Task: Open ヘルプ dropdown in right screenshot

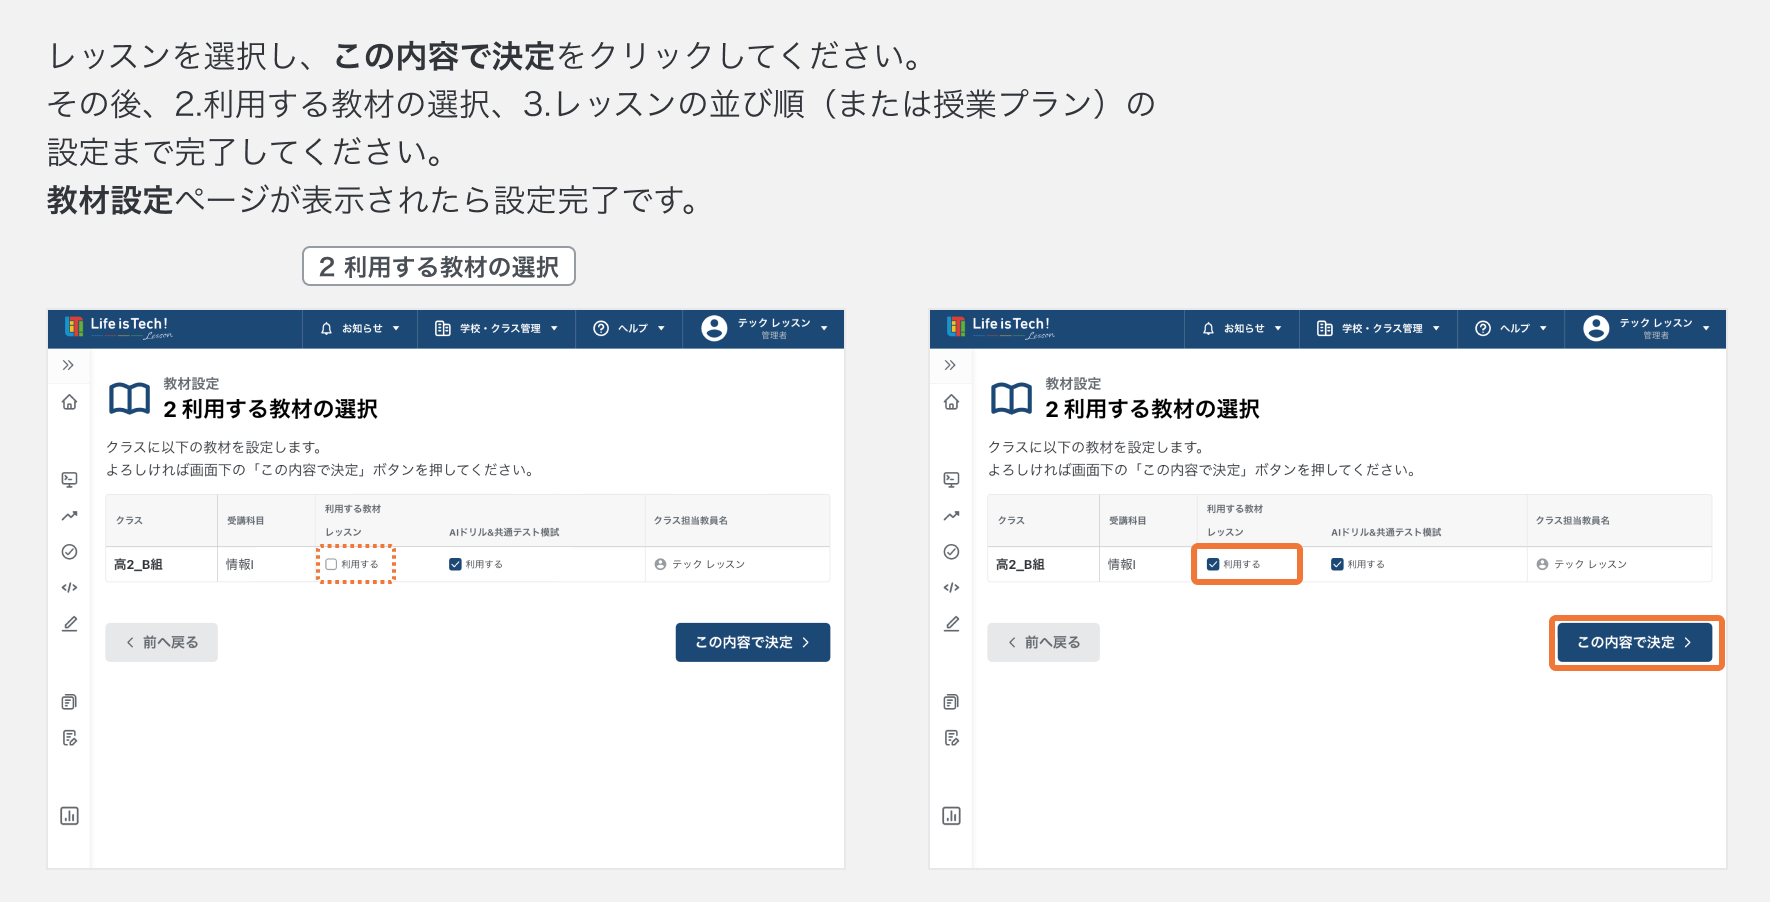Action: point(1511,328)
